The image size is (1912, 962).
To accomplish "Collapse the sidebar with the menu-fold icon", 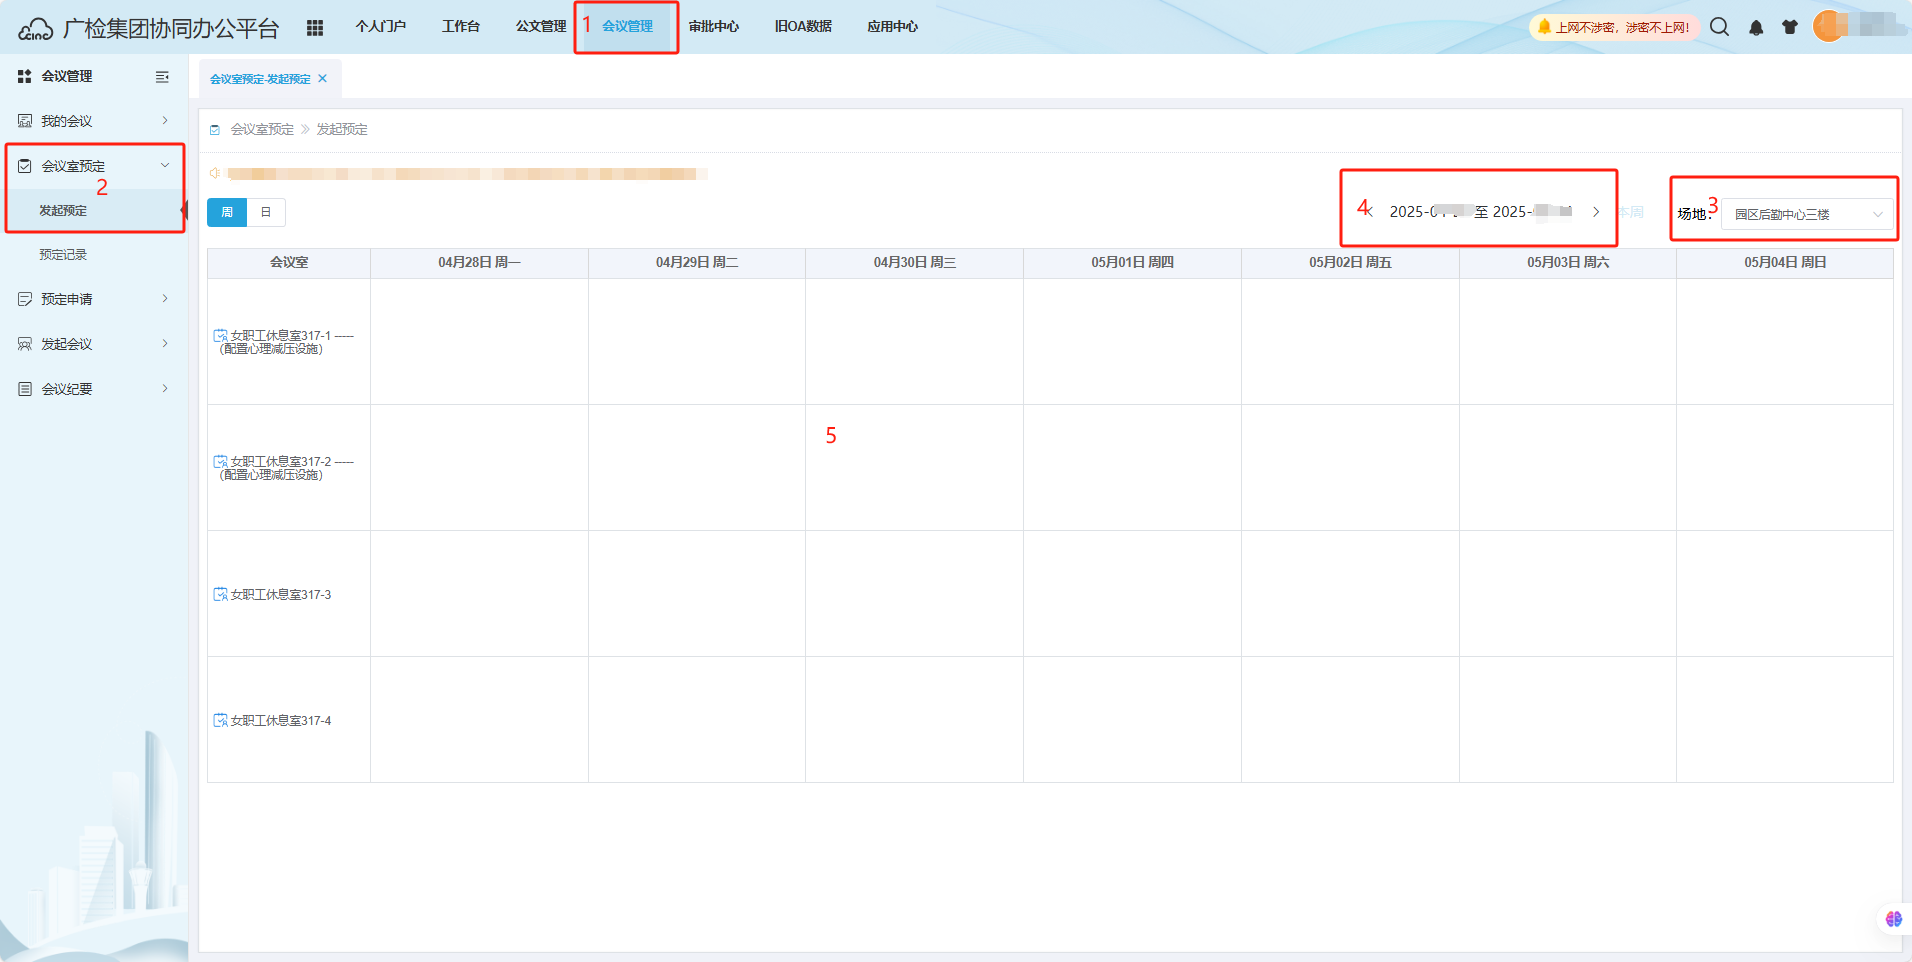I will 162,77.
